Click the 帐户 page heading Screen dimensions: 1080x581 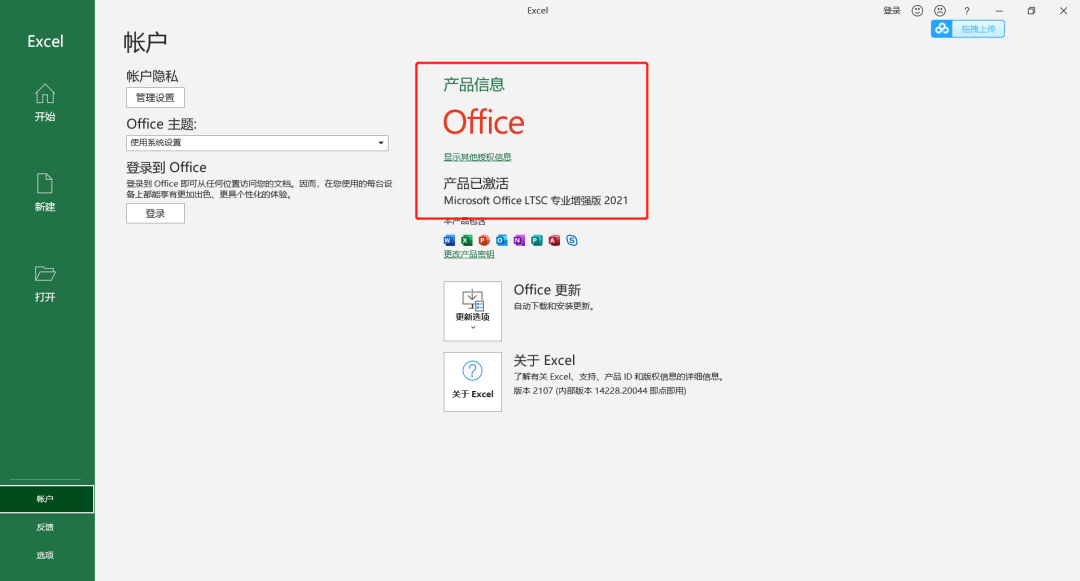(145, 42)
